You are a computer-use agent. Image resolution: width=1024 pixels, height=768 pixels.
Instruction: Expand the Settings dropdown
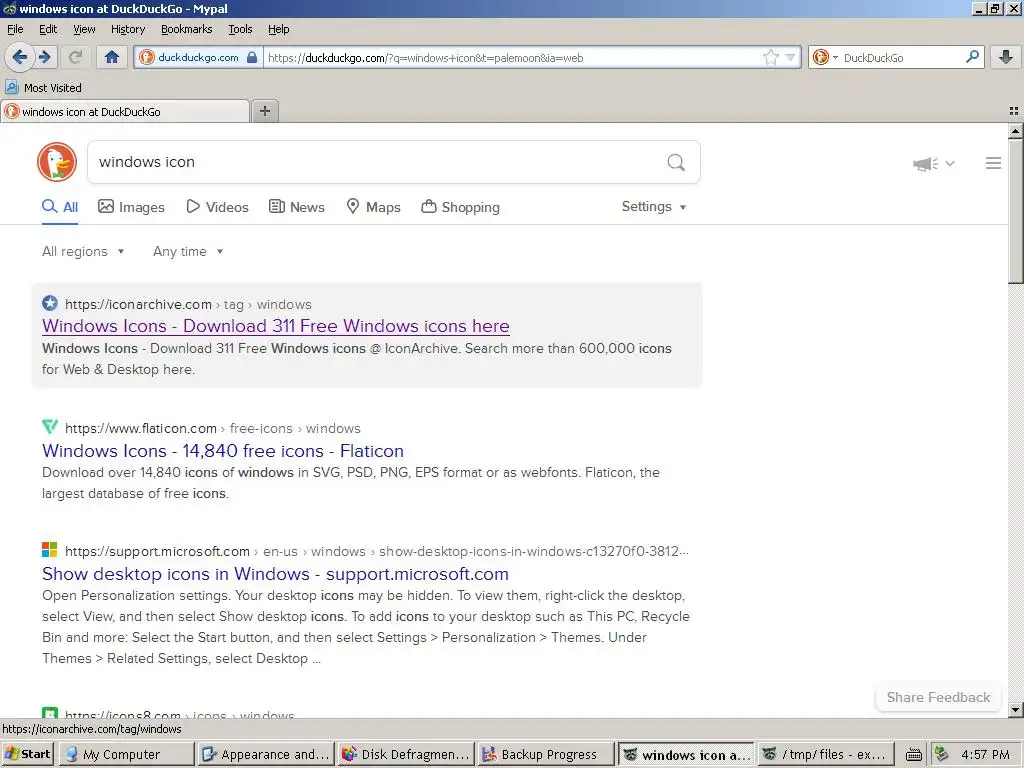[654, 206]
